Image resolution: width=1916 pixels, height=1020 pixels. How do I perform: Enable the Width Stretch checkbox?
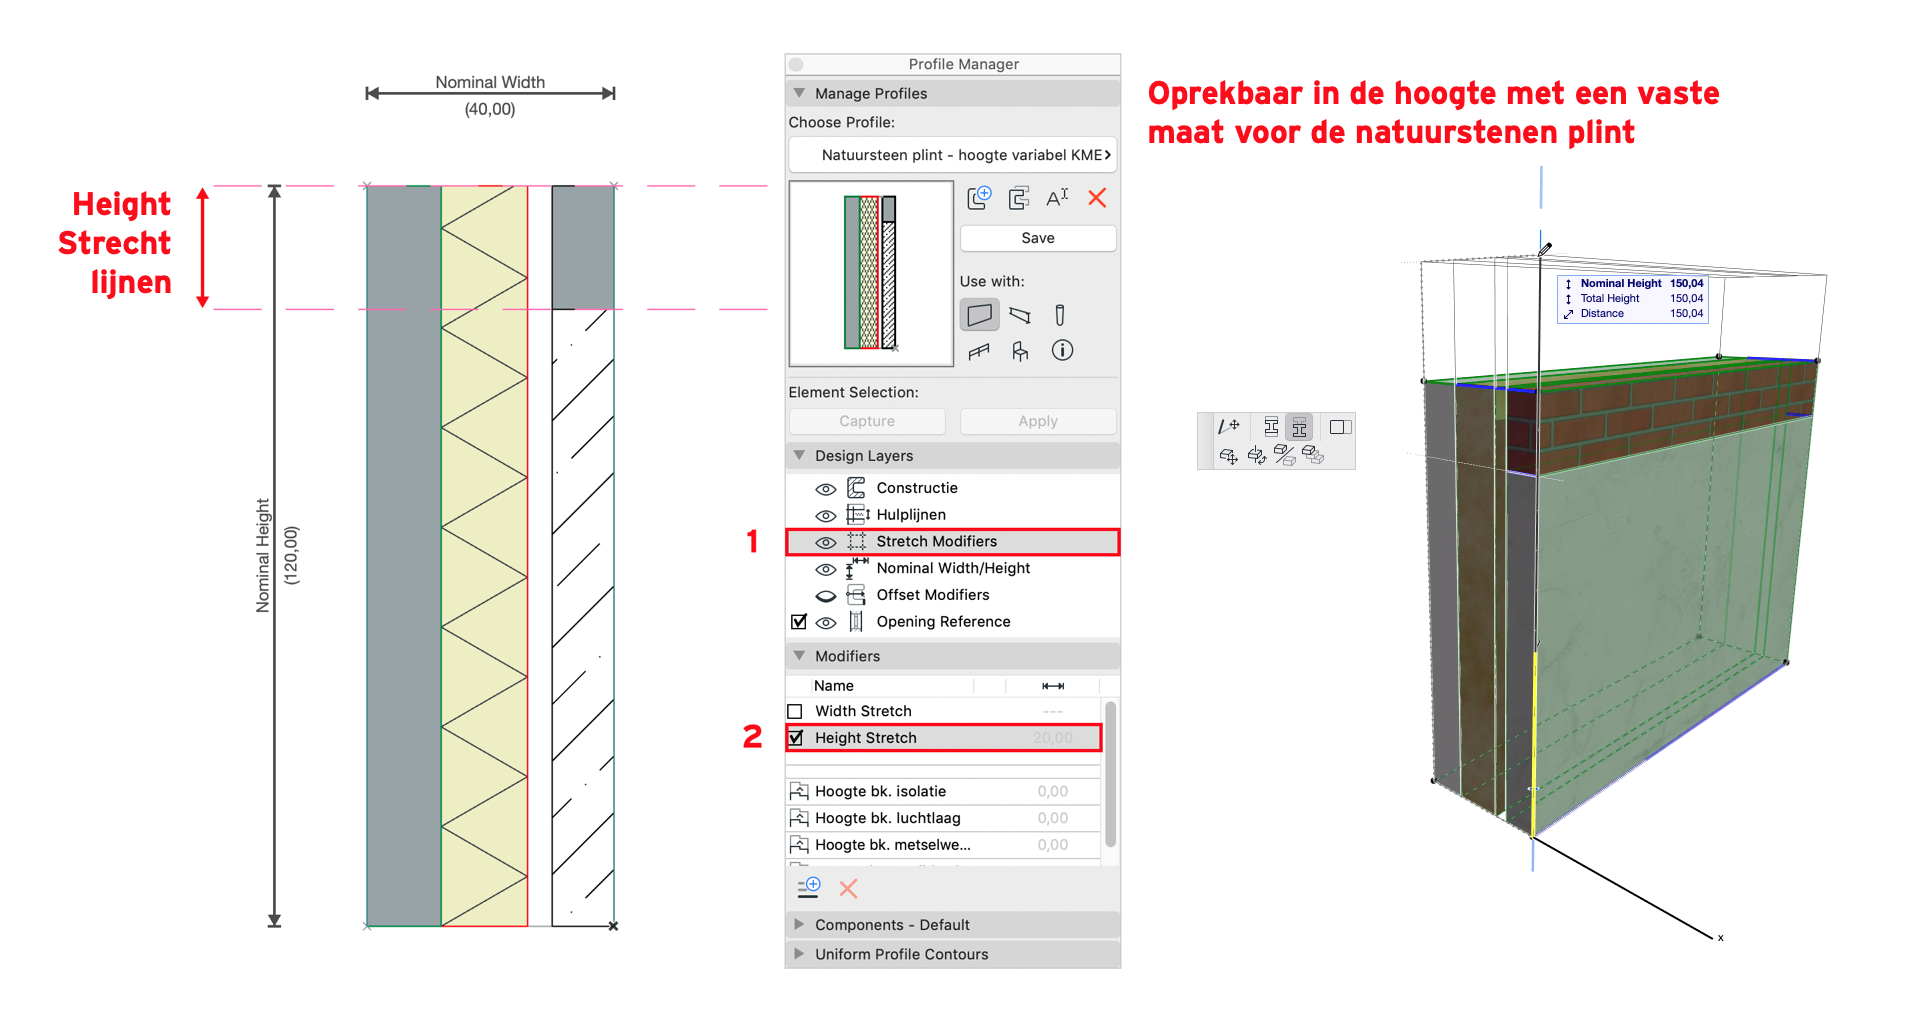tap(796, 711)
